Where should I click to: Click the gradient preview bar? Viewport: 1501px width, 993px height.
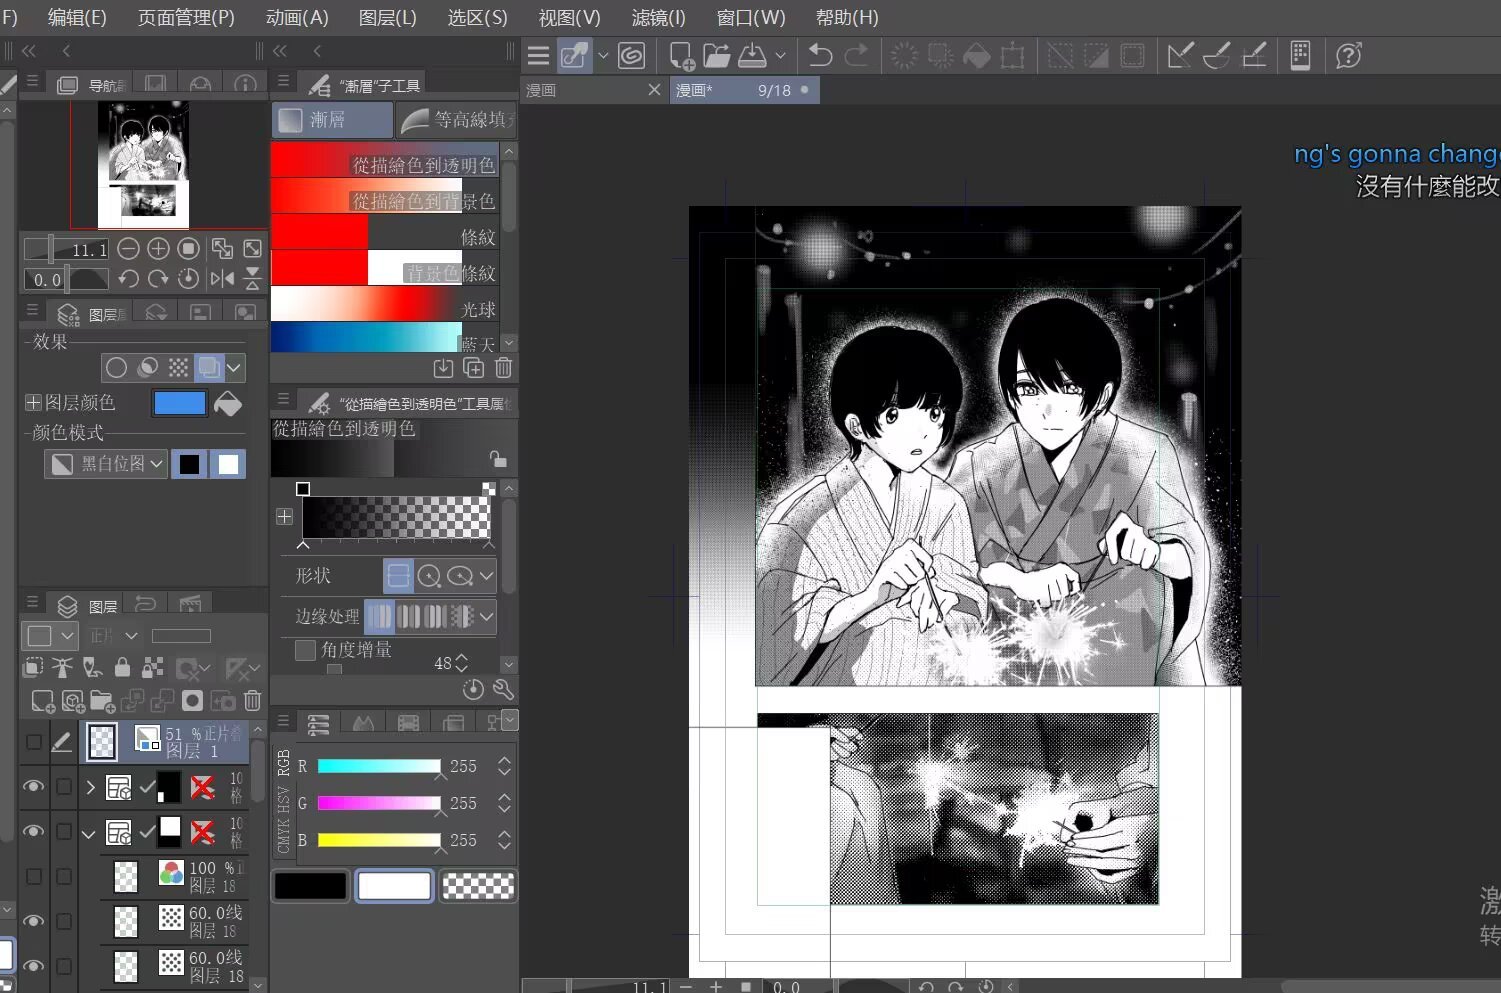[x=396, y=517]
